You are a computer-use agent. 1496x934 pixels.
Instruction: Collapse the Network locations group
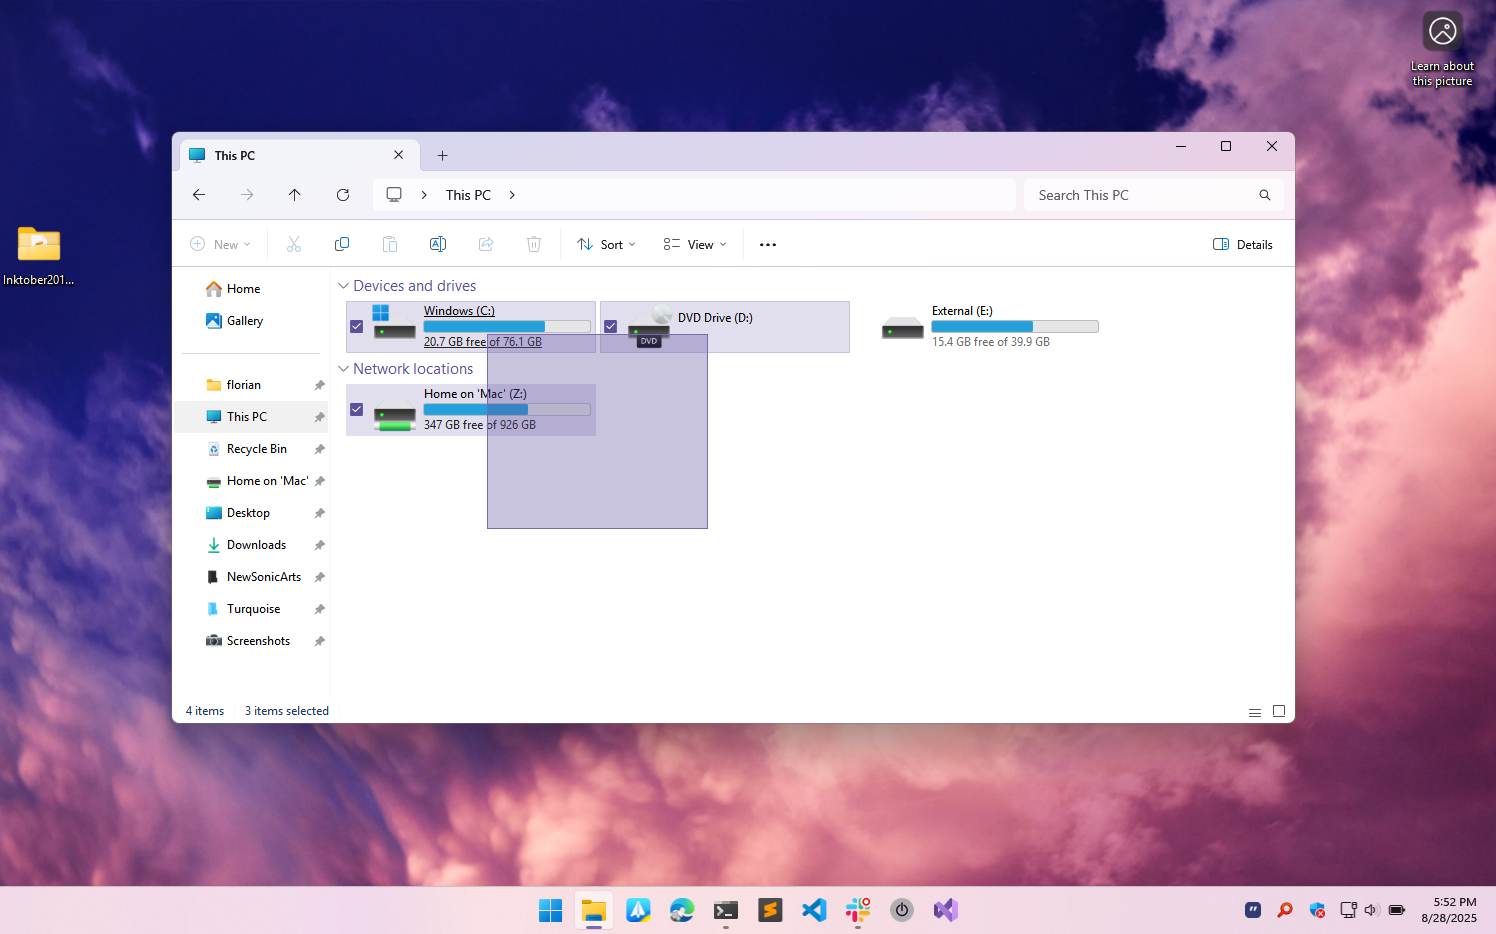click(344, 369)
